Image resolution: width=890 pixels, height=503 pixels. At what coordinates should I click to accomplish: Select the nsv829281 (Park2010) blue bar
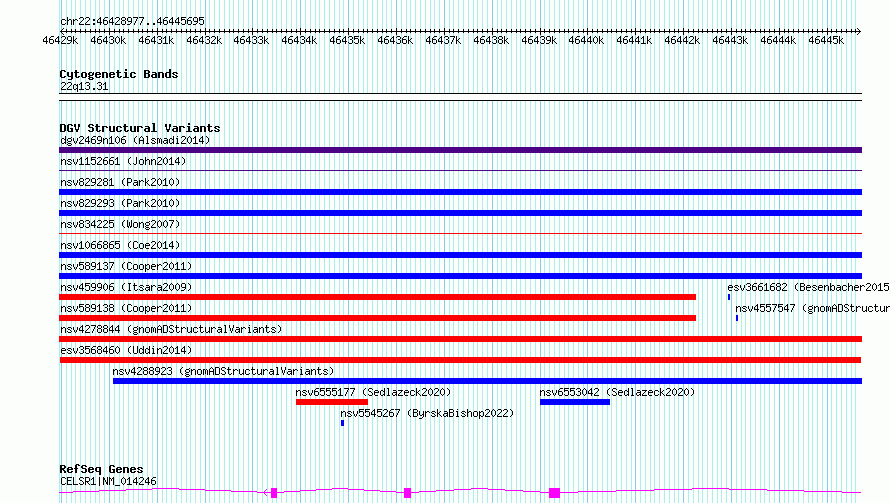(460, 192)
